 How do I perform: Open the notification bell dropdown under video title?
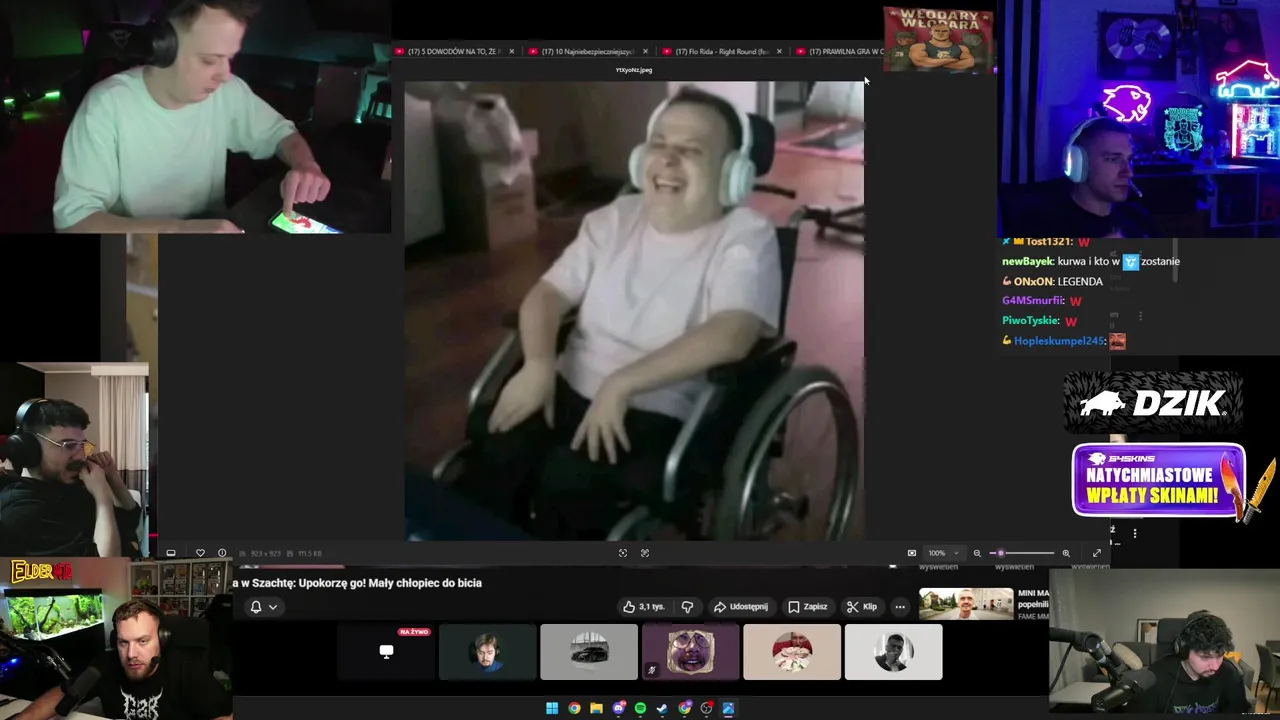[263, 607]
